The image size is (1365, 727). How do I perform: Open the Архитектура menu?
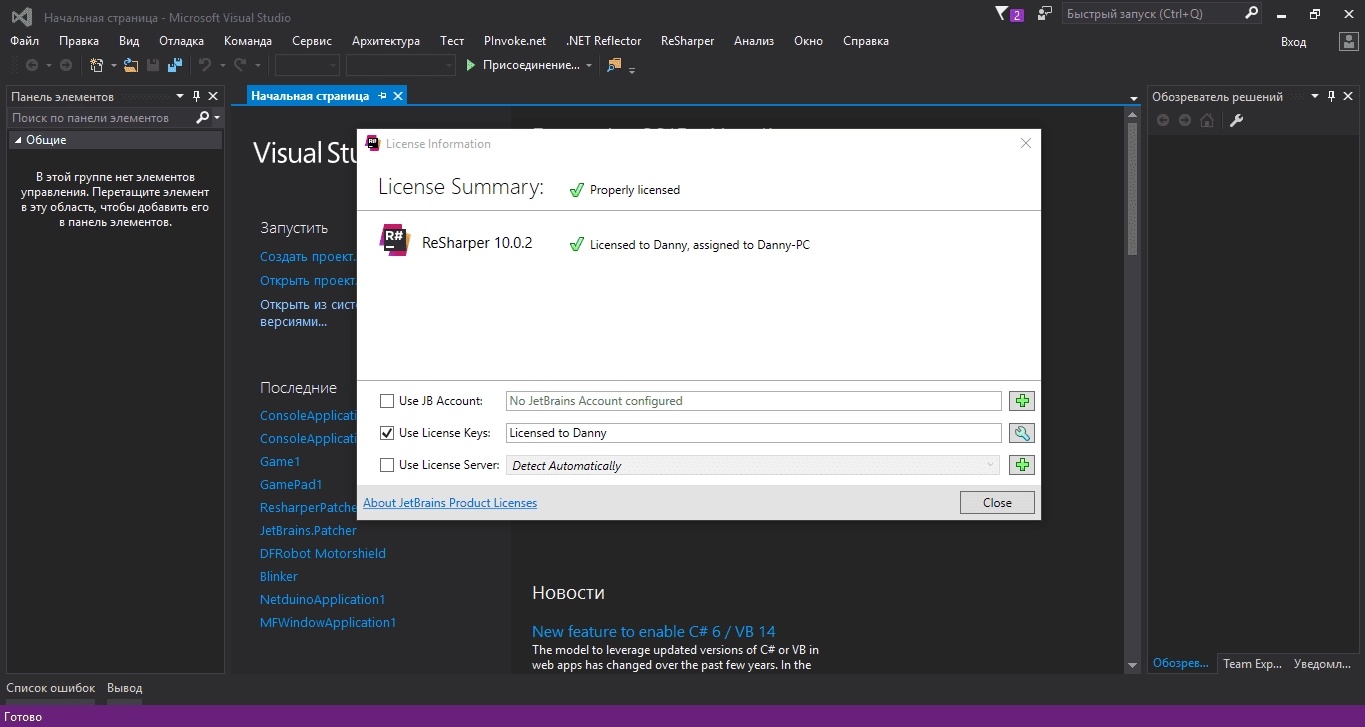pyautogui.click(x=386, y=41)
